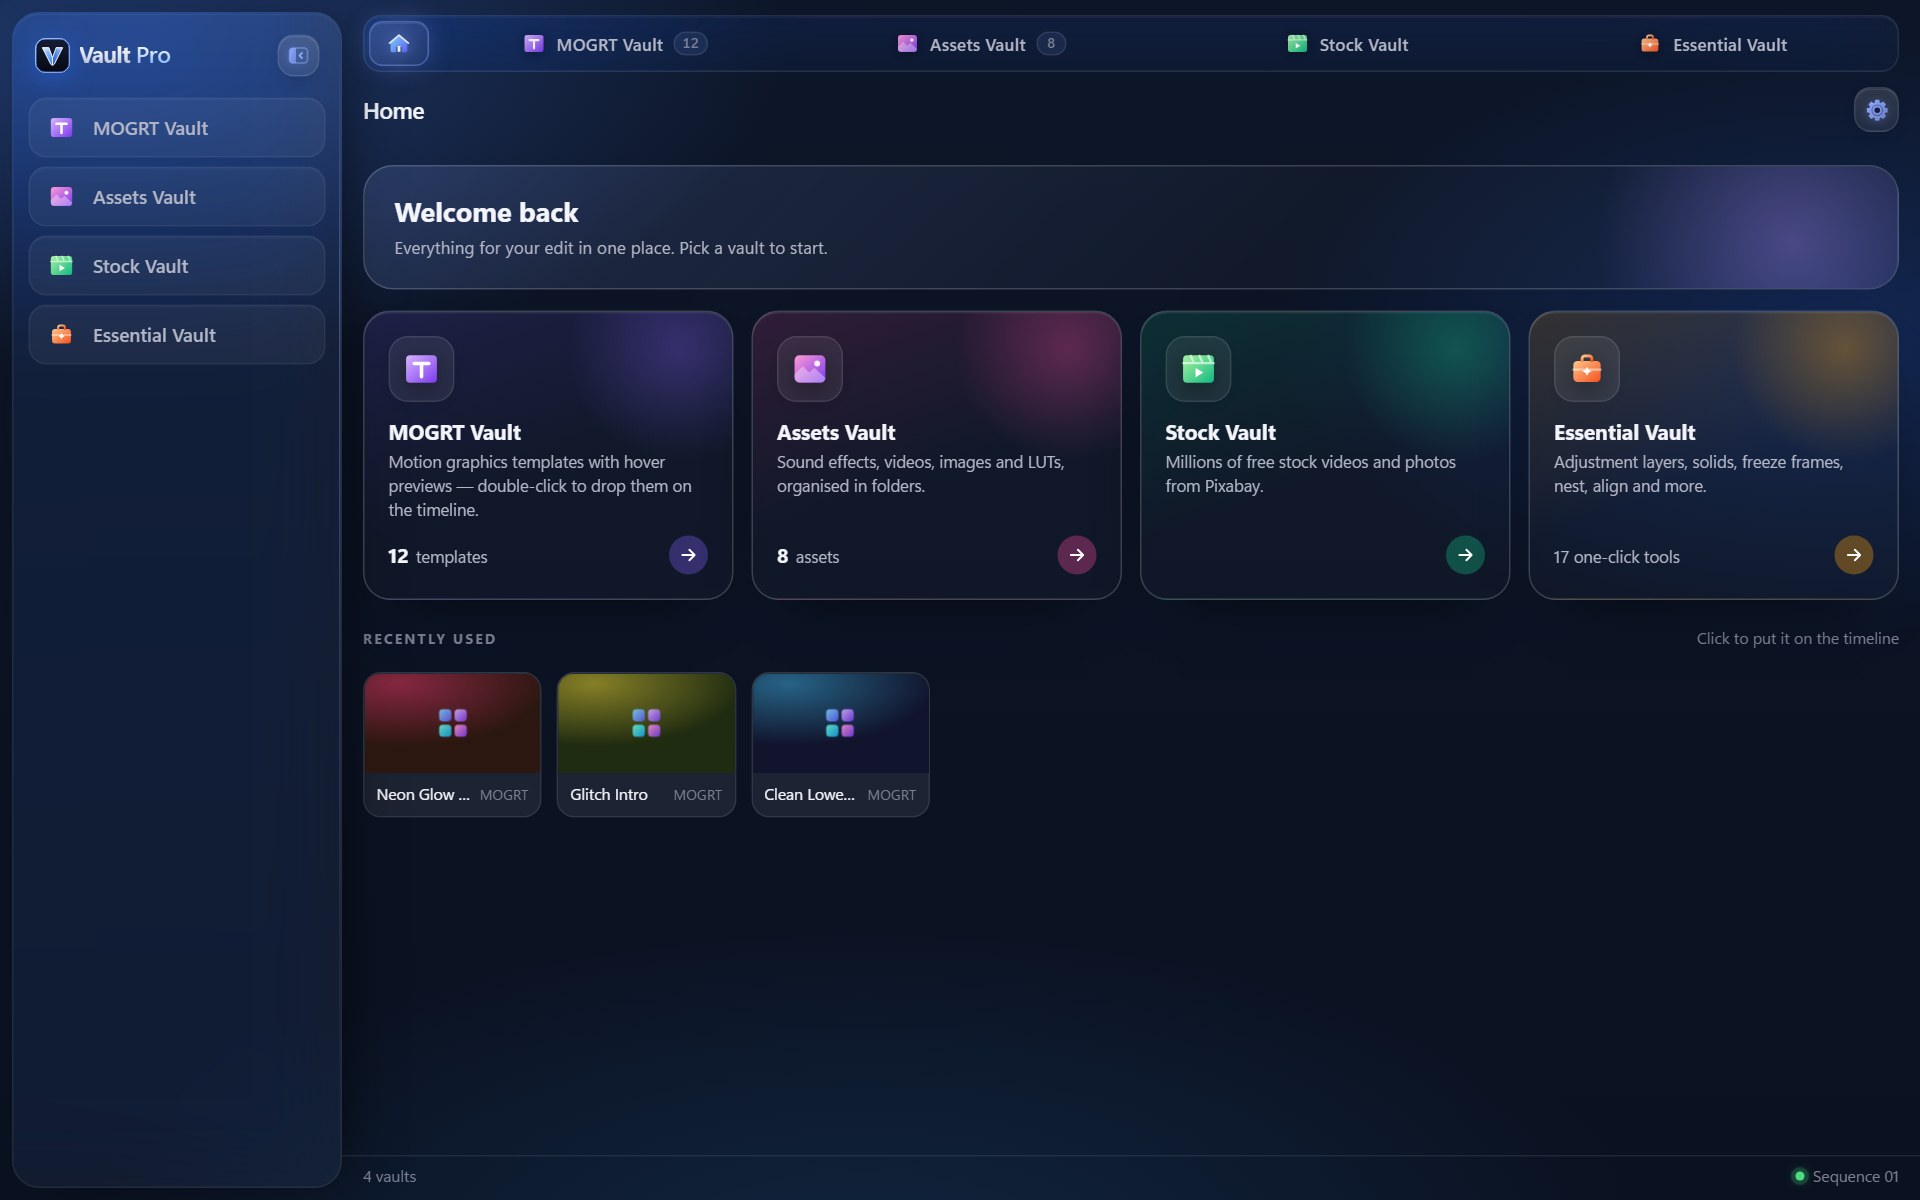This screenshot has width=1920, height=1200.
Task: Click the MOGRT Vault card title
Action: coord(455,433)
